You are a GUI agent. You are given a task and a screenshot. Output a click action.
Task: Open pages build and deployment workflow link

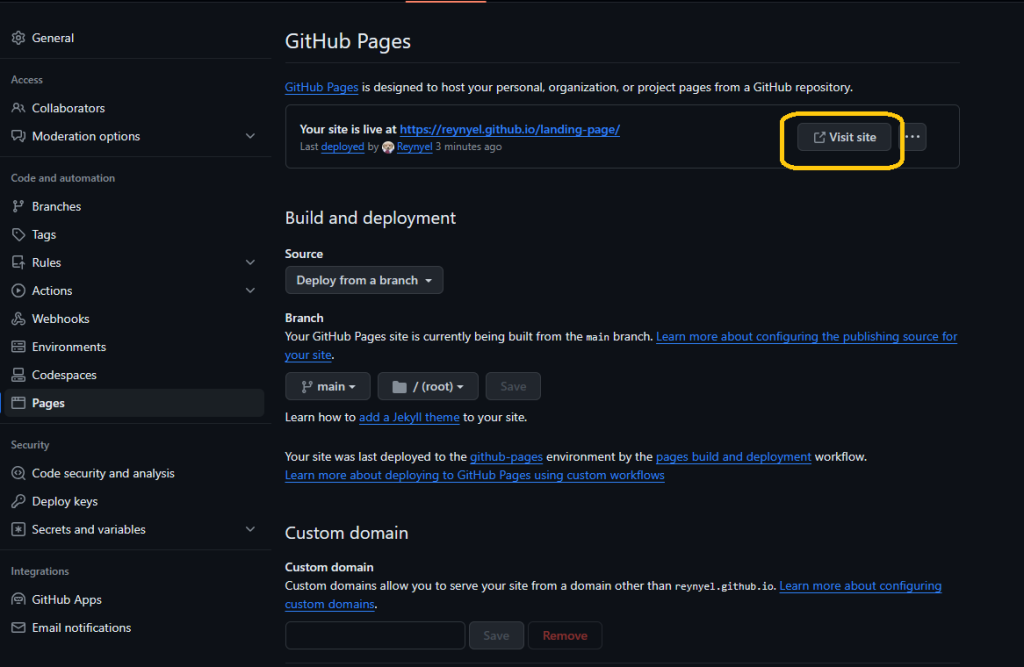[733, 457]
